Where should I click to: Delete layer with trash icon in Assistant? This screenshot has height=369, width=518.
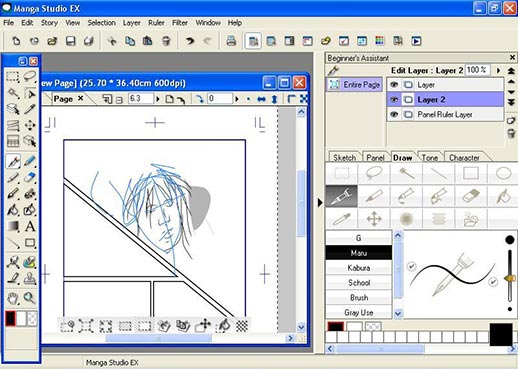511,134
